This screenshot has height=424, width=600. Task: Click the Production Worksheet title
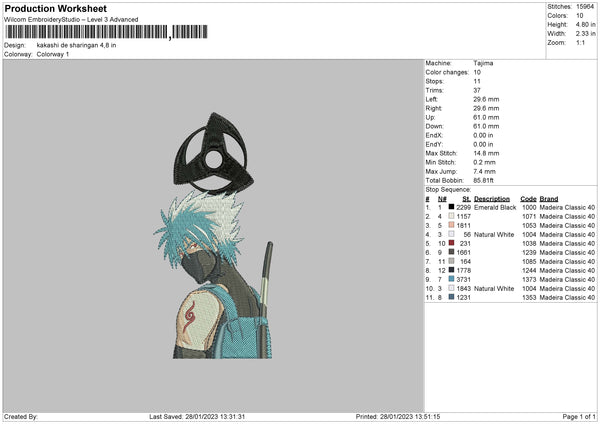55,8
